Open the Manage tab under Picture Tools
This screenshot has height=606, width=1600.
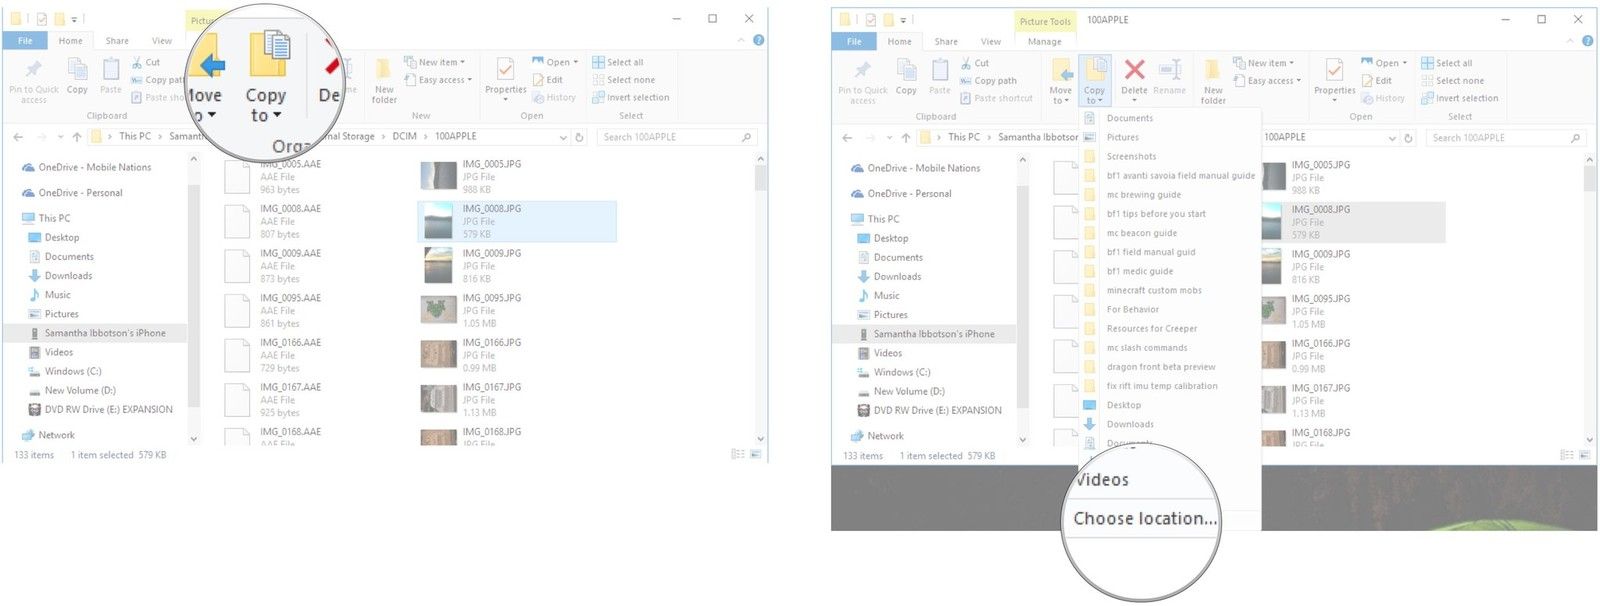point(1044,41)
